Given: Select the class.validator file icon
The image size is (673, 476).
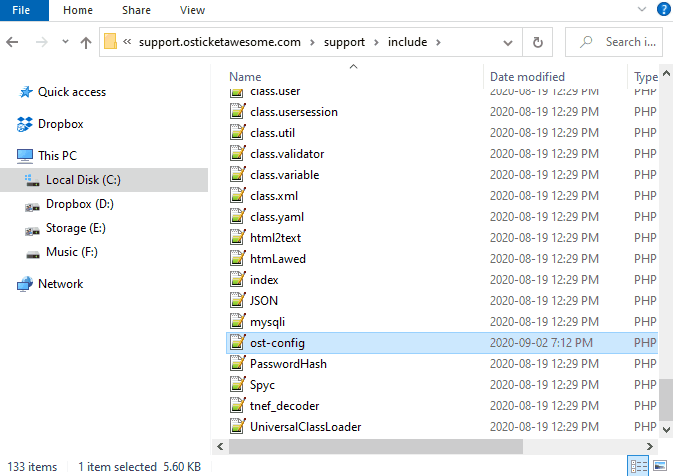Looking at the screenshot, I should (237, 154).
